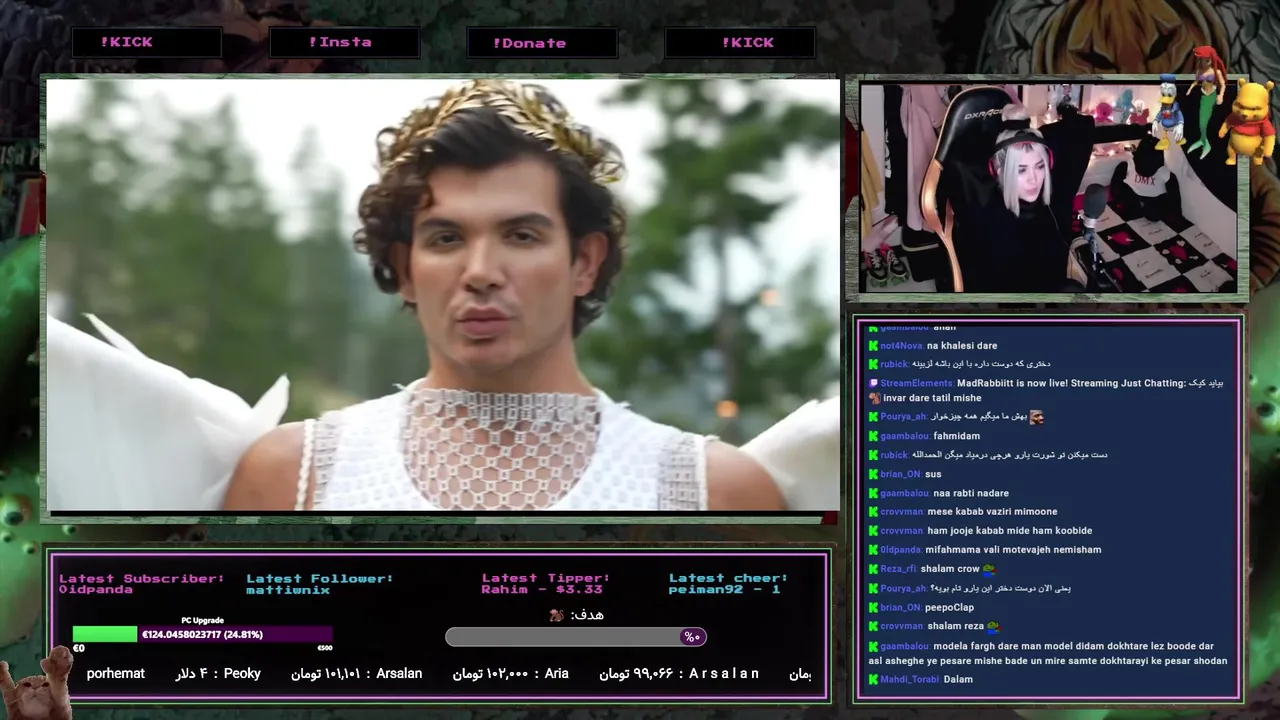Click username StreamElements in chat
Screen dimensions: 1280x720
pyautogui.click(x=917, y=384)
